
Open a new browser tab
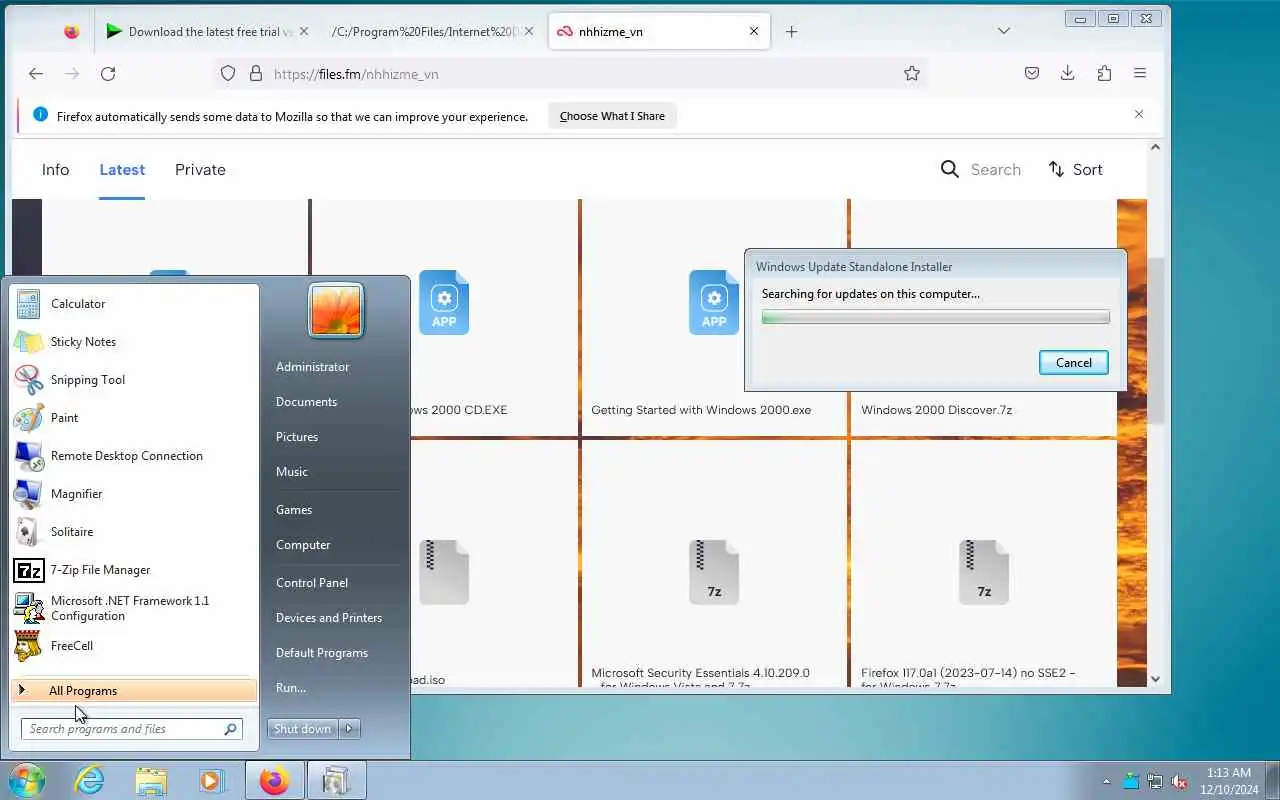(791, 31)
